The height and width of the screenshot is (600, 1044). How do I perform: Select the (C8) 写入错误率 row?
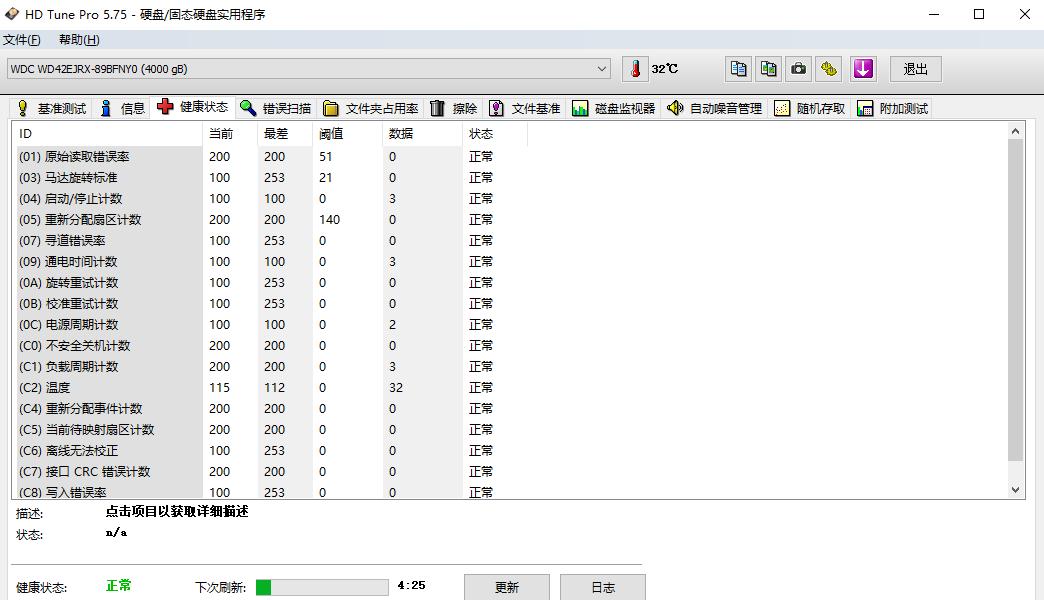coord(270,491)
